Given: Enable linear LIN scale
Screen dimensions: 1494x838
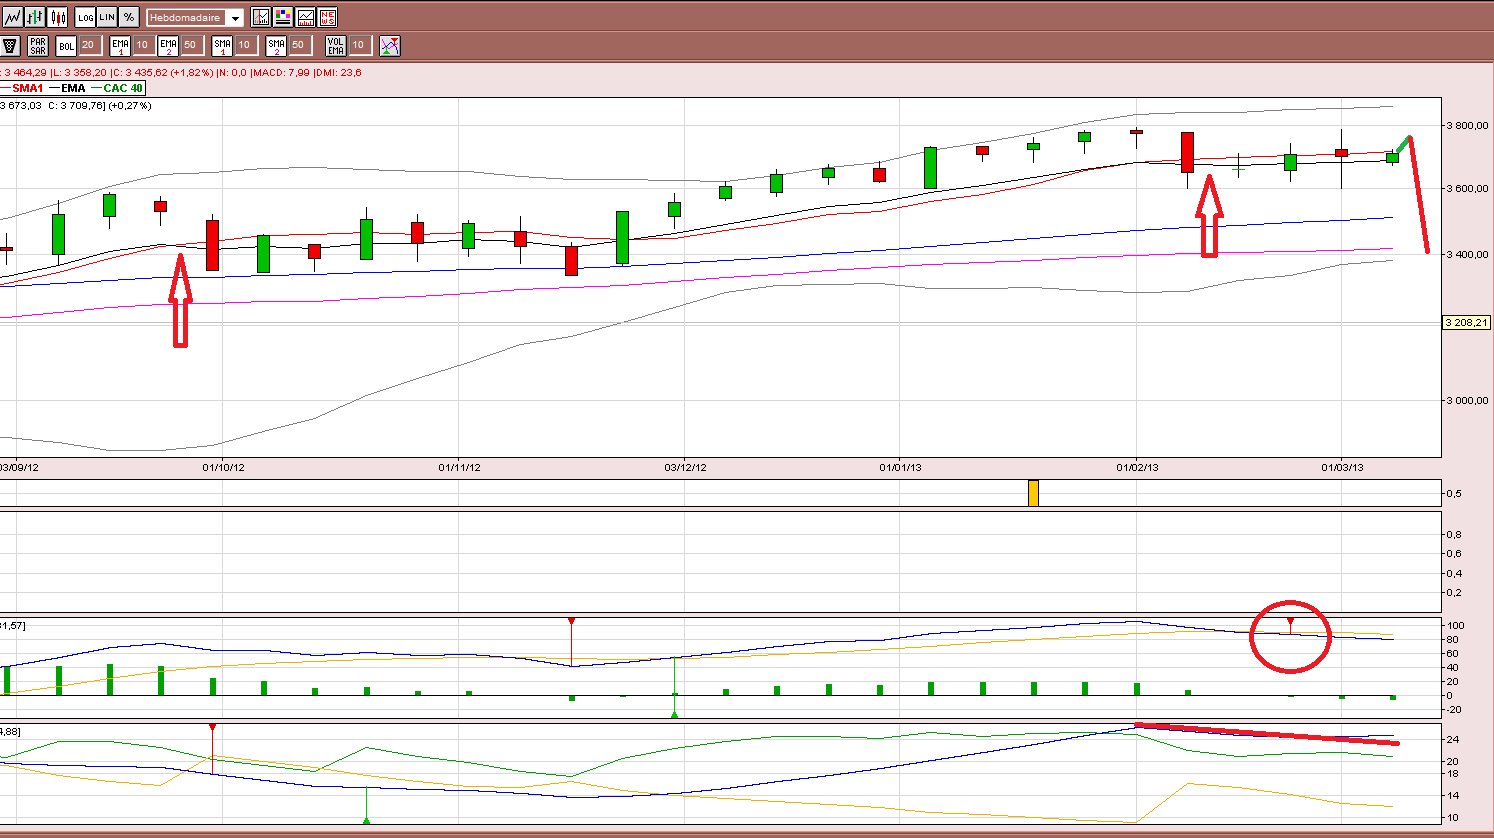Looking at the screenshot, I should tap(107, 17).
